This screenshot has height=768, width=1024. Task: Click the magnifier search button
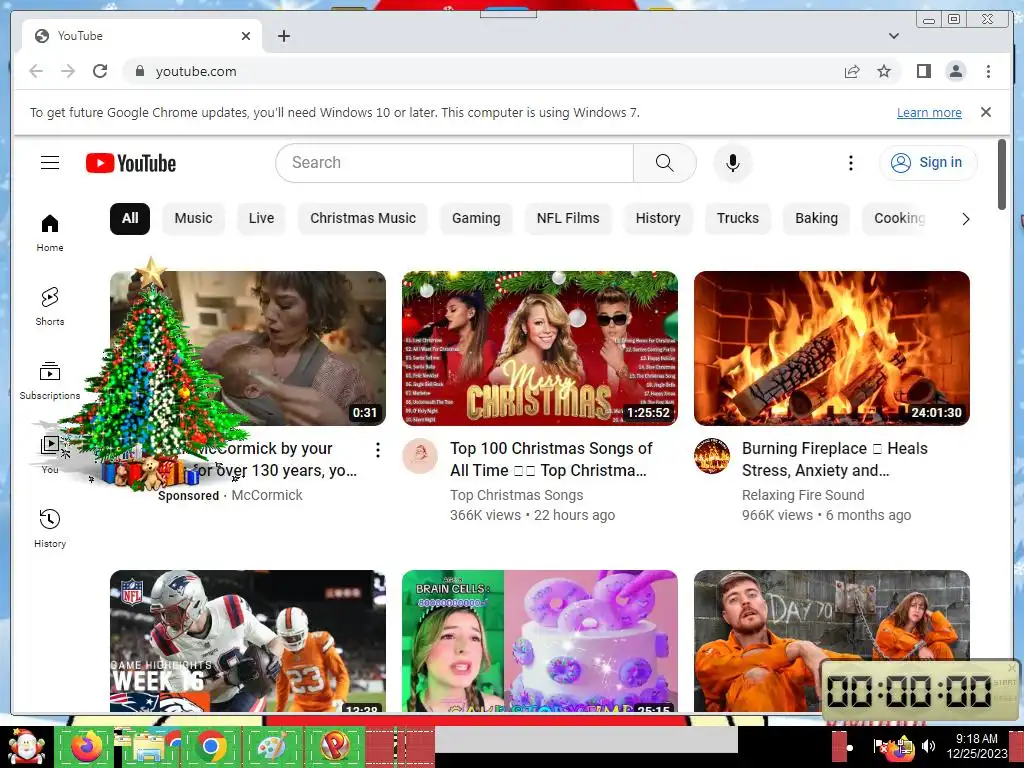click(664, 163)
